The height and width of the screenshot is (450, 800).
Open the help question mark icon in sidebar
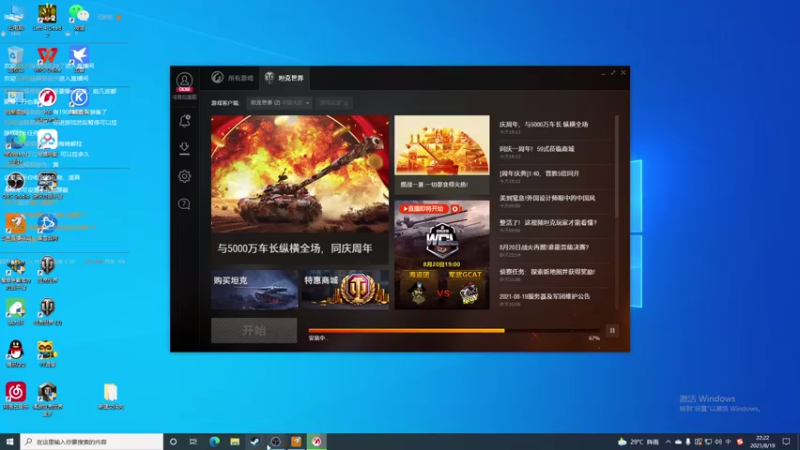[x=184, y=204]
